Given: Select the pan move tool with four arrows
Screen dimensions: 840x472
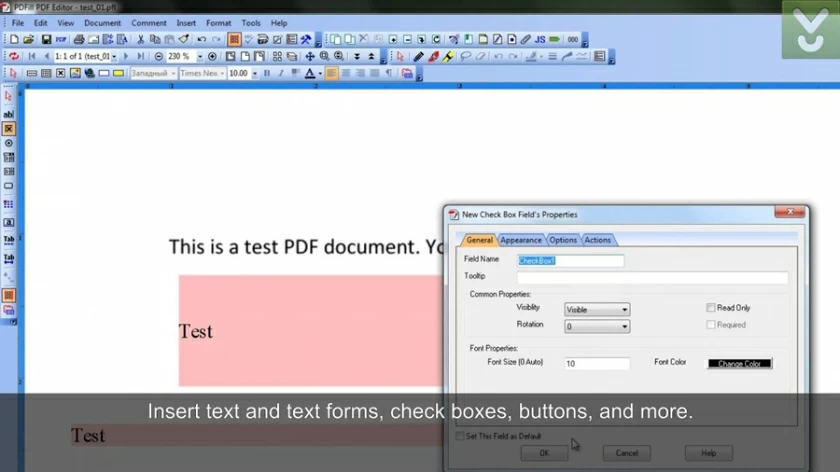Looking at the screenshot, I should pyautogui.click(x=310, y=56).
